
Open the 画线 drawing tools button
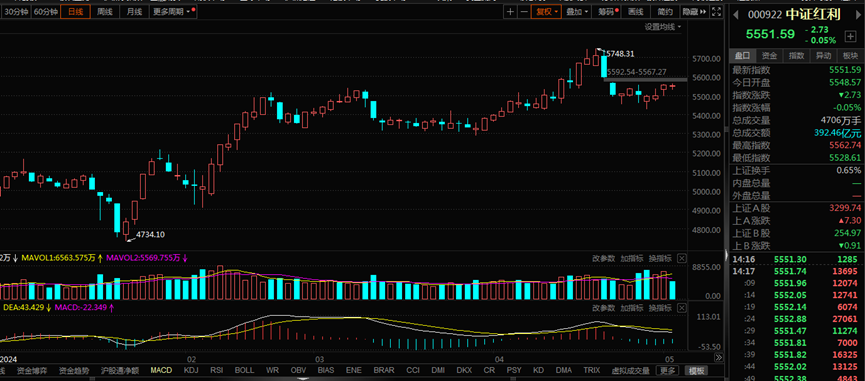click(636, 12)
